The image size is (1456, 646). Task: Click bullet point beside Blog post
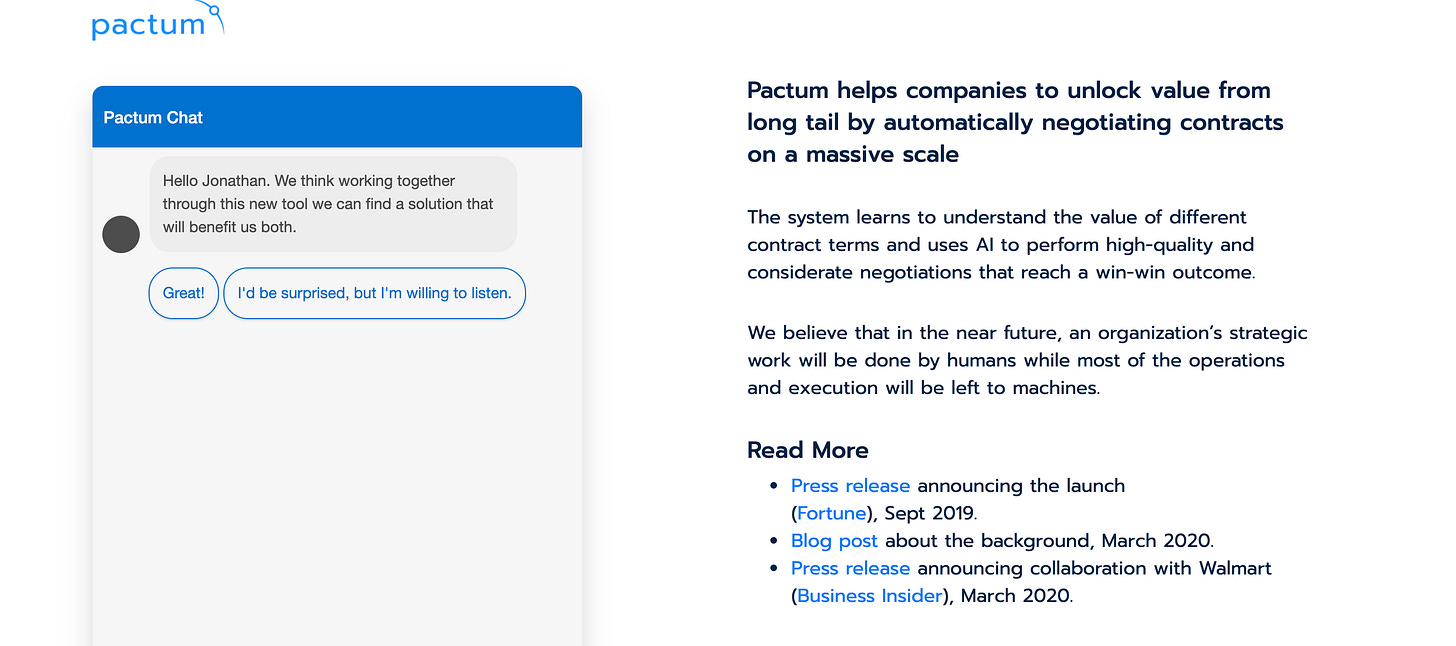774,541
